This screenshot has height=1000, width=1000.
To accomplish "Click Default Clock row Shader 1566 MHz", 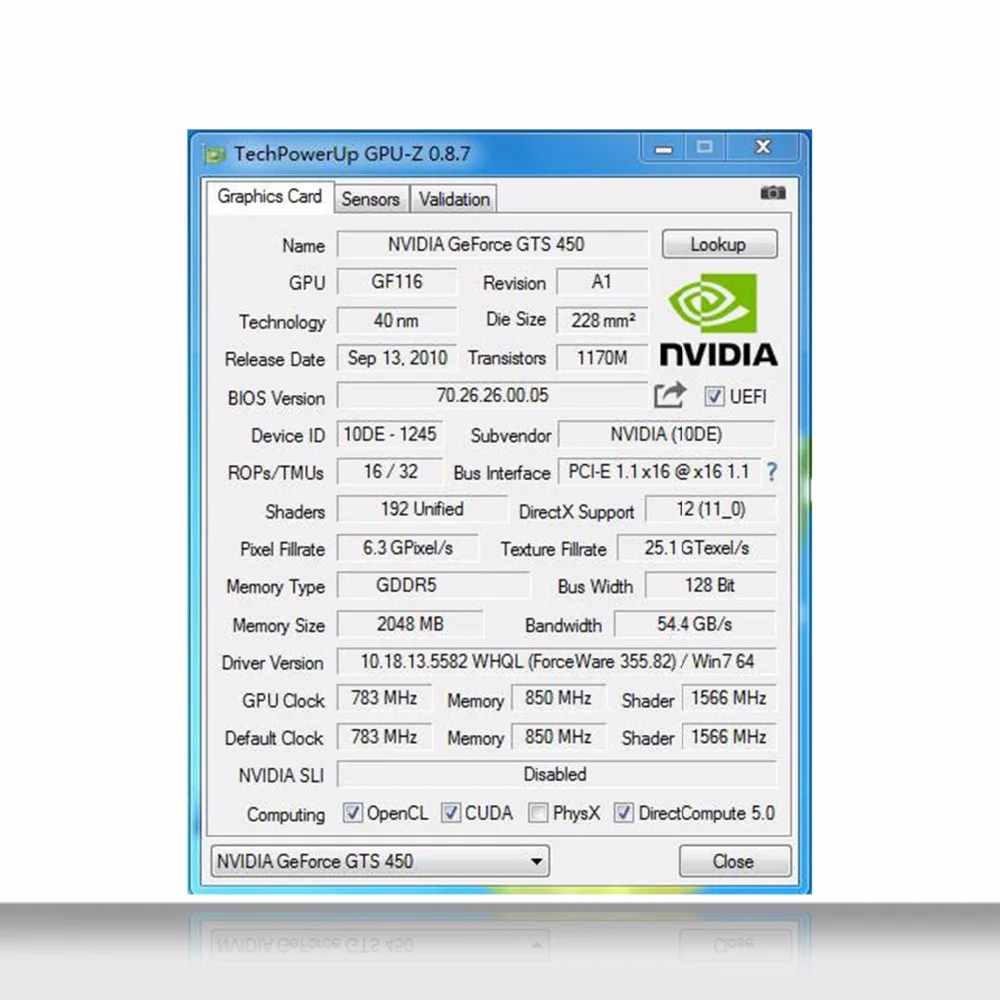I will 729,737.
